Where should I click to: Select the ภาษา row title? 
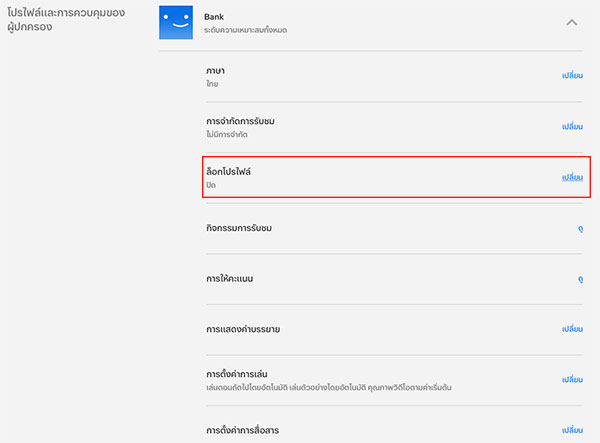coord(215,71)
